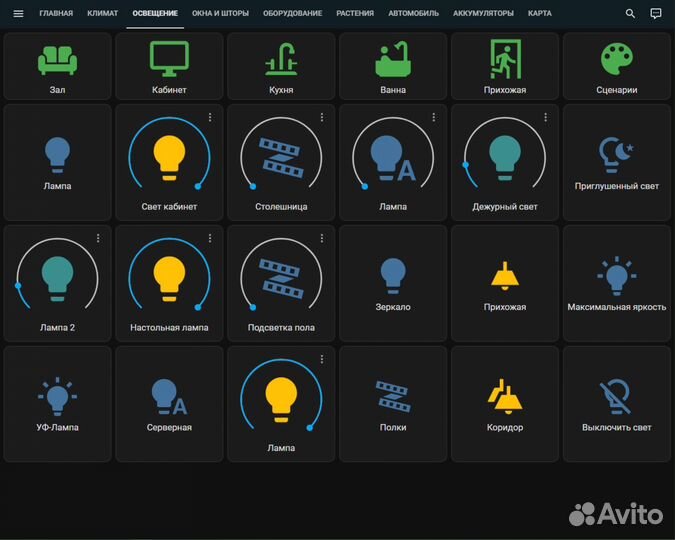Image resolution: width=675 pixels, height=540 pixels.
Task: Open three-dot menu on Дежурный свет
Action: (x=546, y=117)
